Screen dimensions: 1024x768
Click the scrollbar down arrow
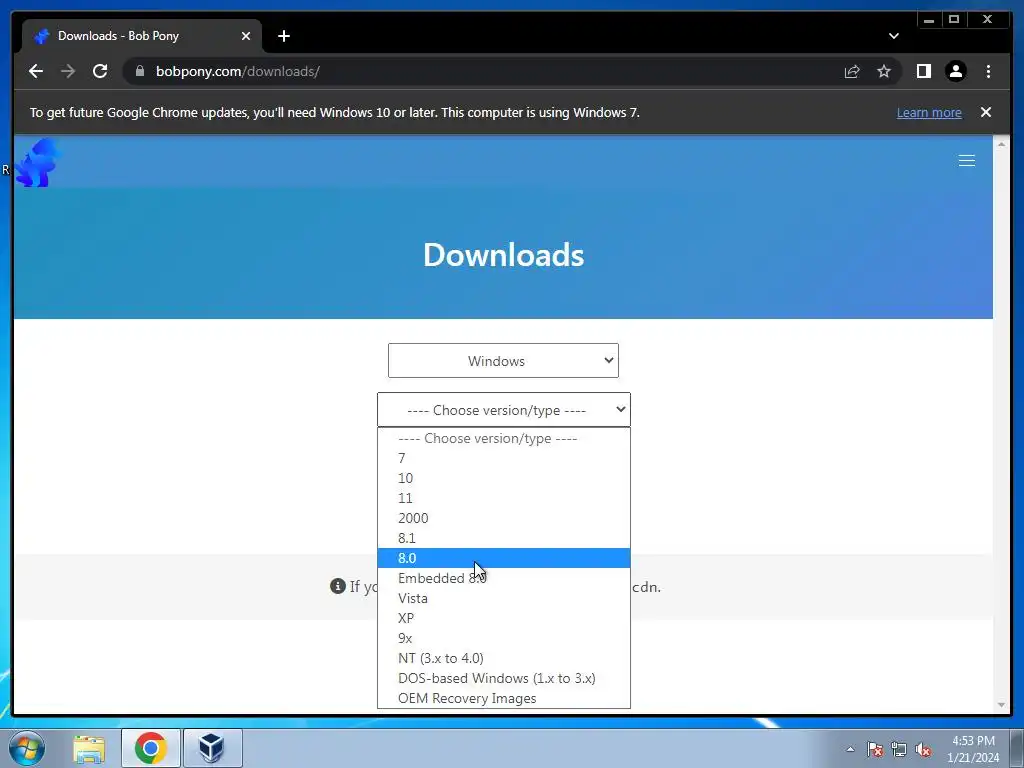click(x=1001, y=705)
